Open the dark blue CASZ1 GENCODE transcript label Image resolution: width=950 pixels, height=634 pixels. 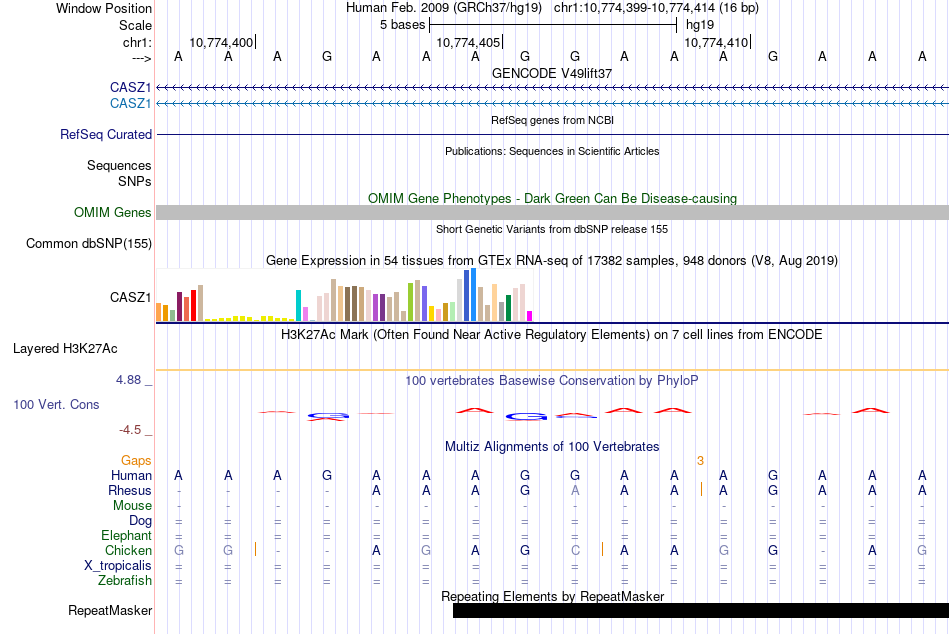coord(130,88)
